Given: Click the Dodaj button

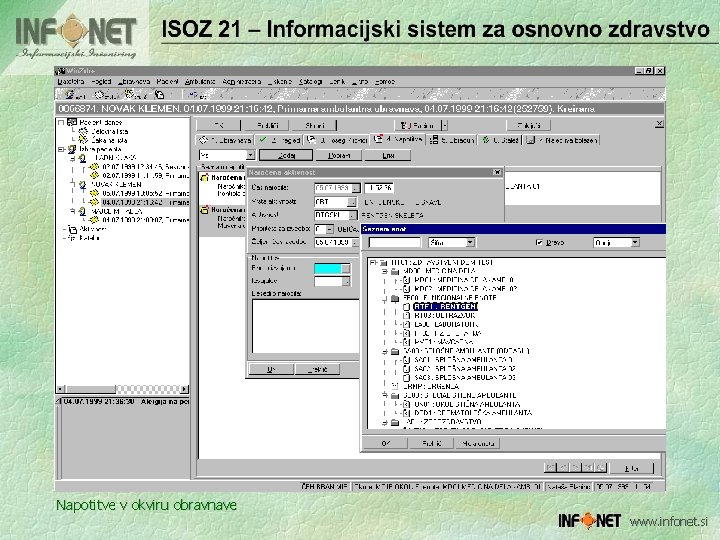Looking at the screenshot, I should (x=286, y=155).
